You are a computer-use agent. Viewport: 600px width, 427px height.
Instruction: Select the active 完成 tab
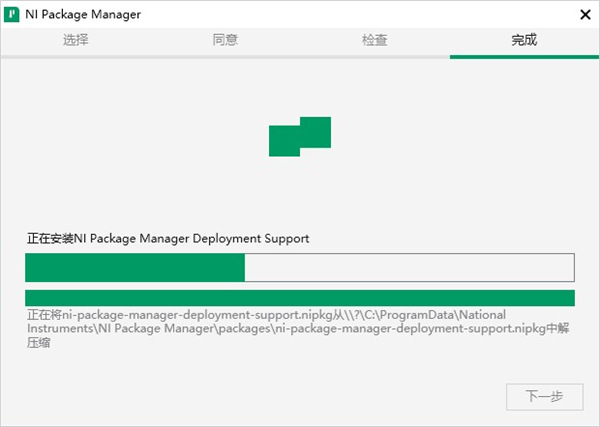[x=524, y=40]
